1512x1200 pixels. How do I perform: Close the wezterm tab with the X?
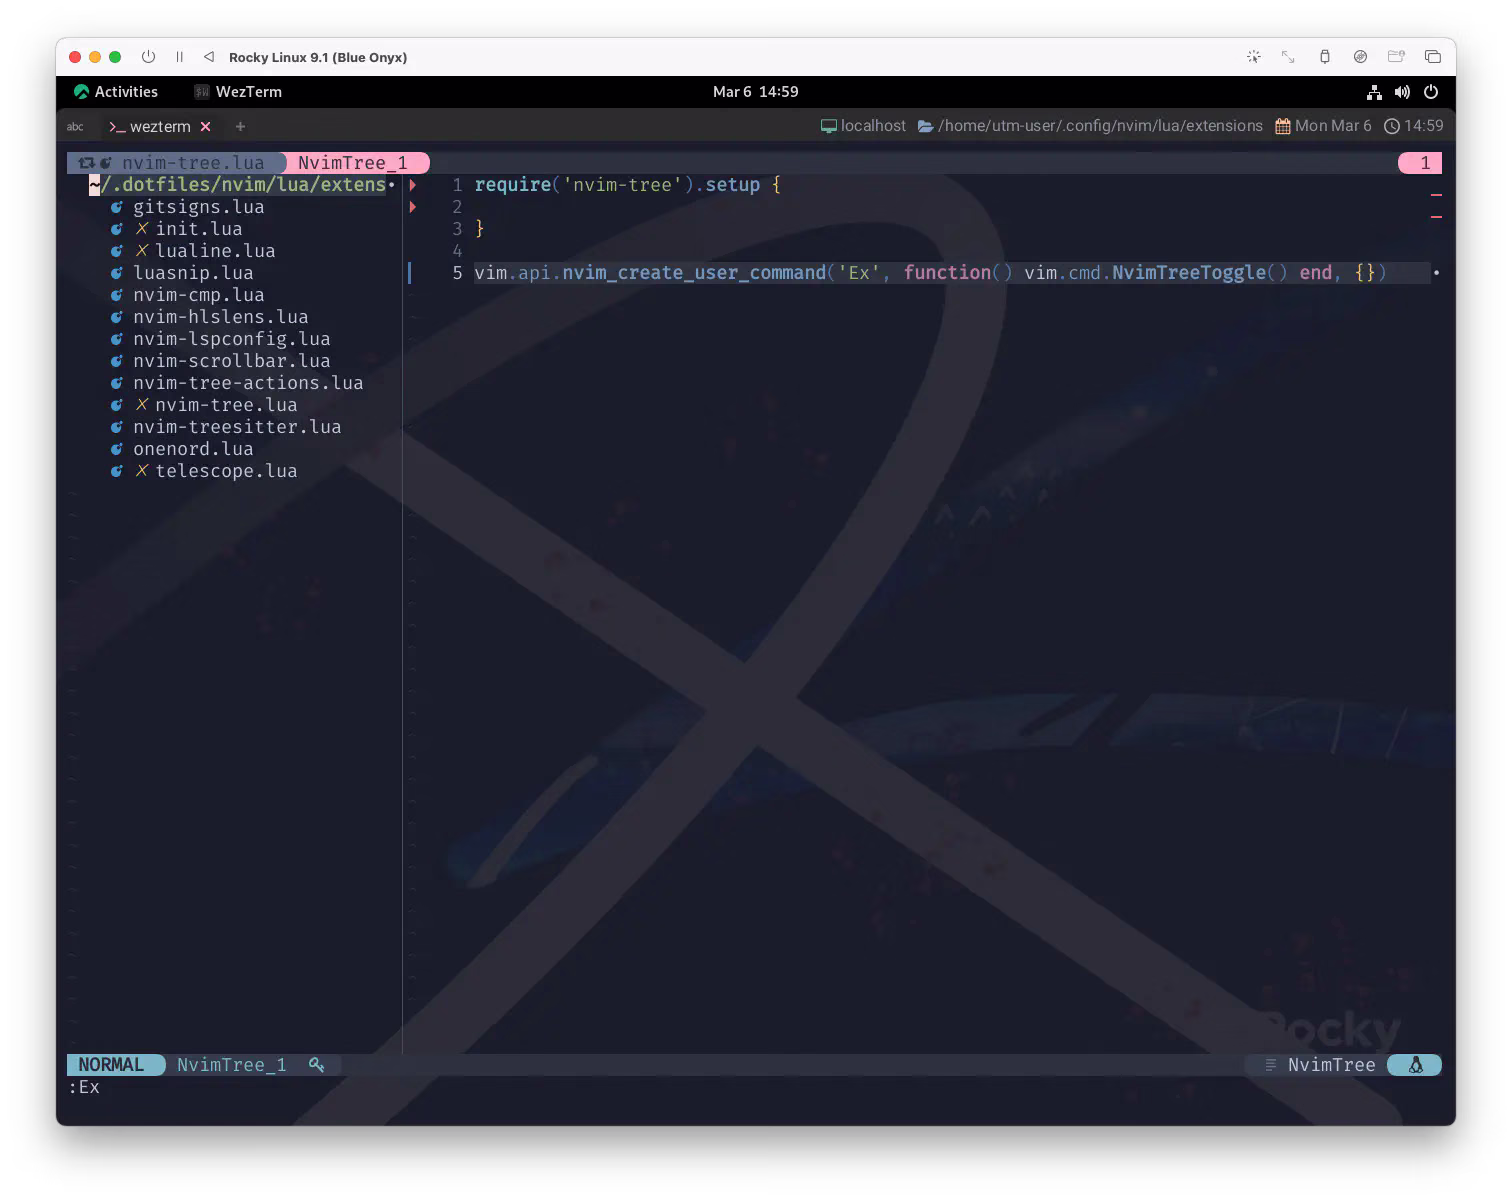[x=205, y=127]
